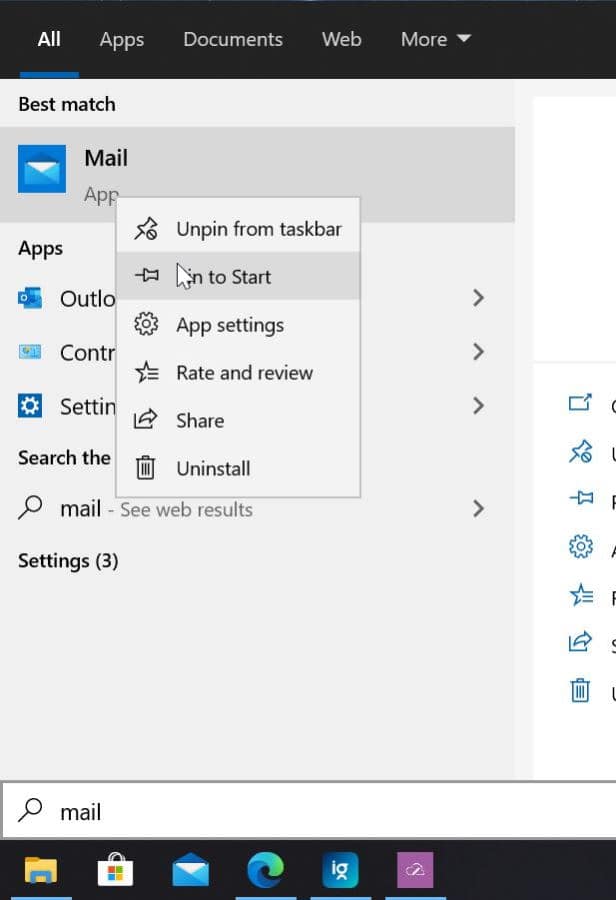Open Mail from the taskbar

tap(191, 870)
